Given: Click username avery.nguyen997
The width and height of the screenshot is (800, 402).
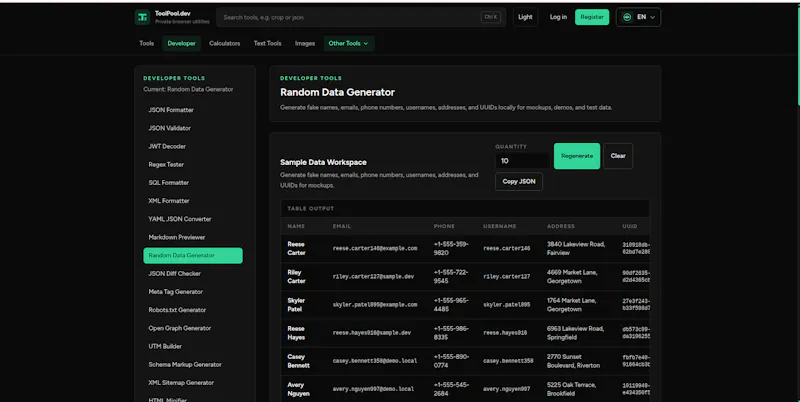Looking at the screenshot, I should tap(507, 389).
